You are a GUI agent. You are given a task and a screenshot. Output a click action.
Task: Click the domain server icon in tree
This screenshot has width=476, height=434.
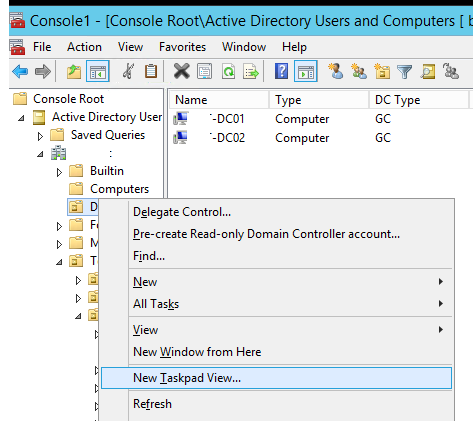[59, 153]
